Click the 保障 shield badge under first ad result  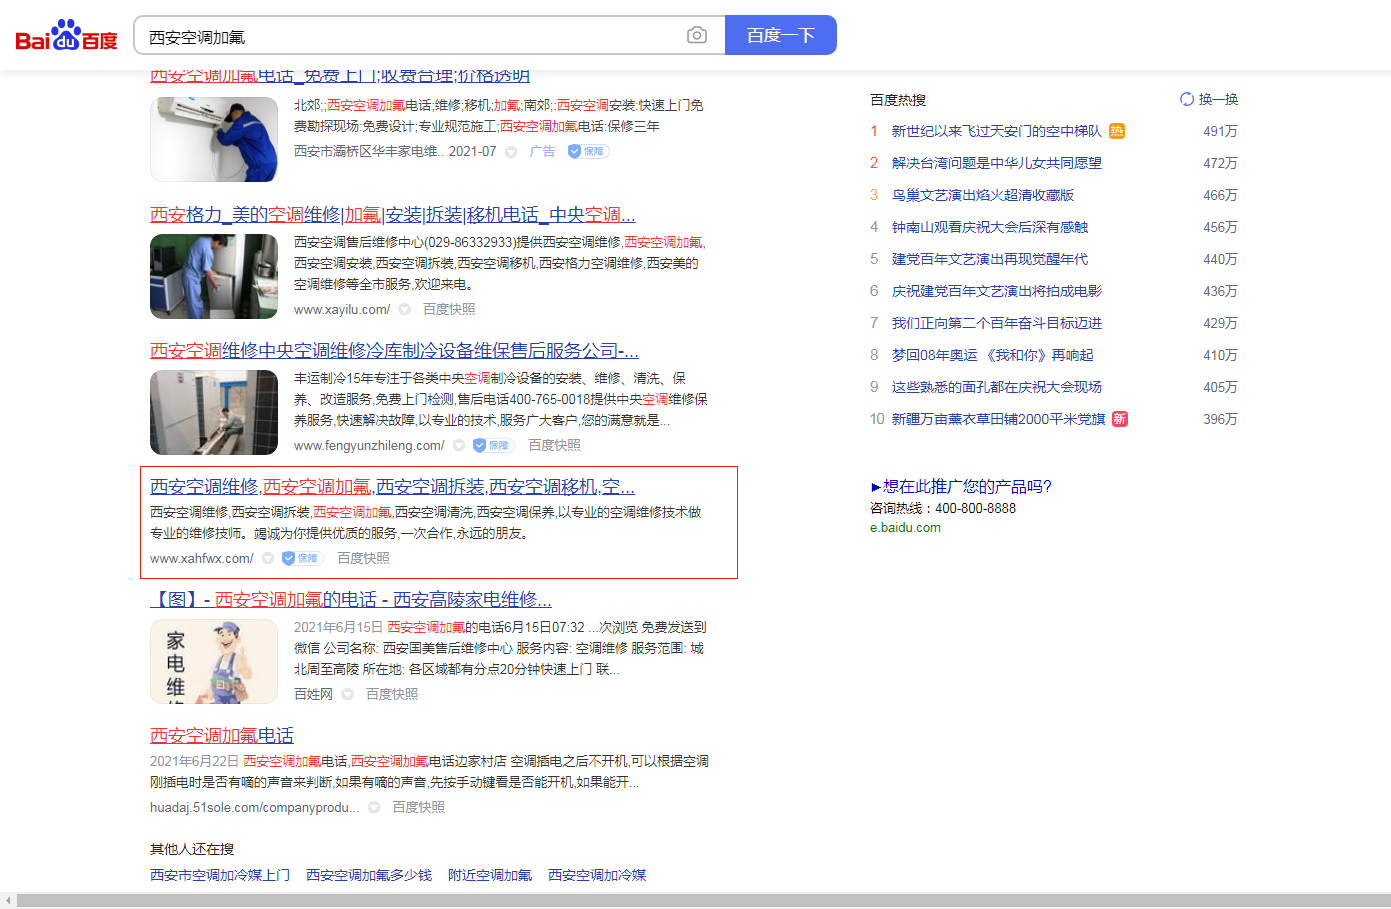point(587,151)
